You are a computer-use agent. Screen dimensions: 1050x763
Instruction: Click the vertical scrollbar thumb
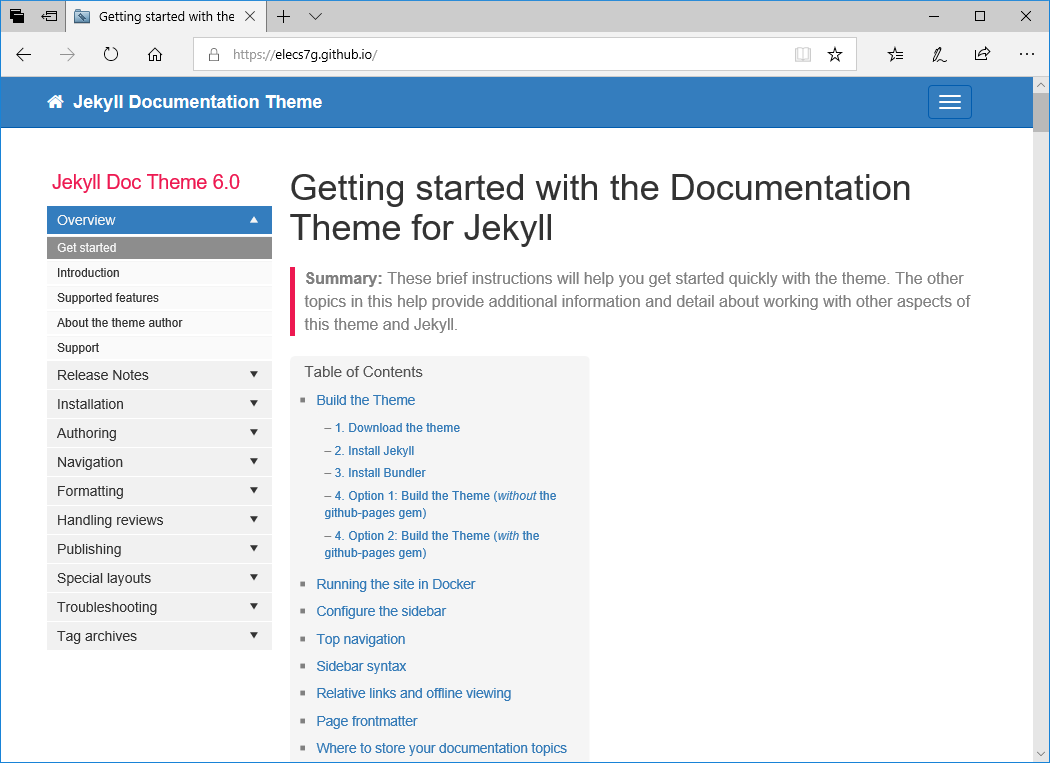[1041, 113]
